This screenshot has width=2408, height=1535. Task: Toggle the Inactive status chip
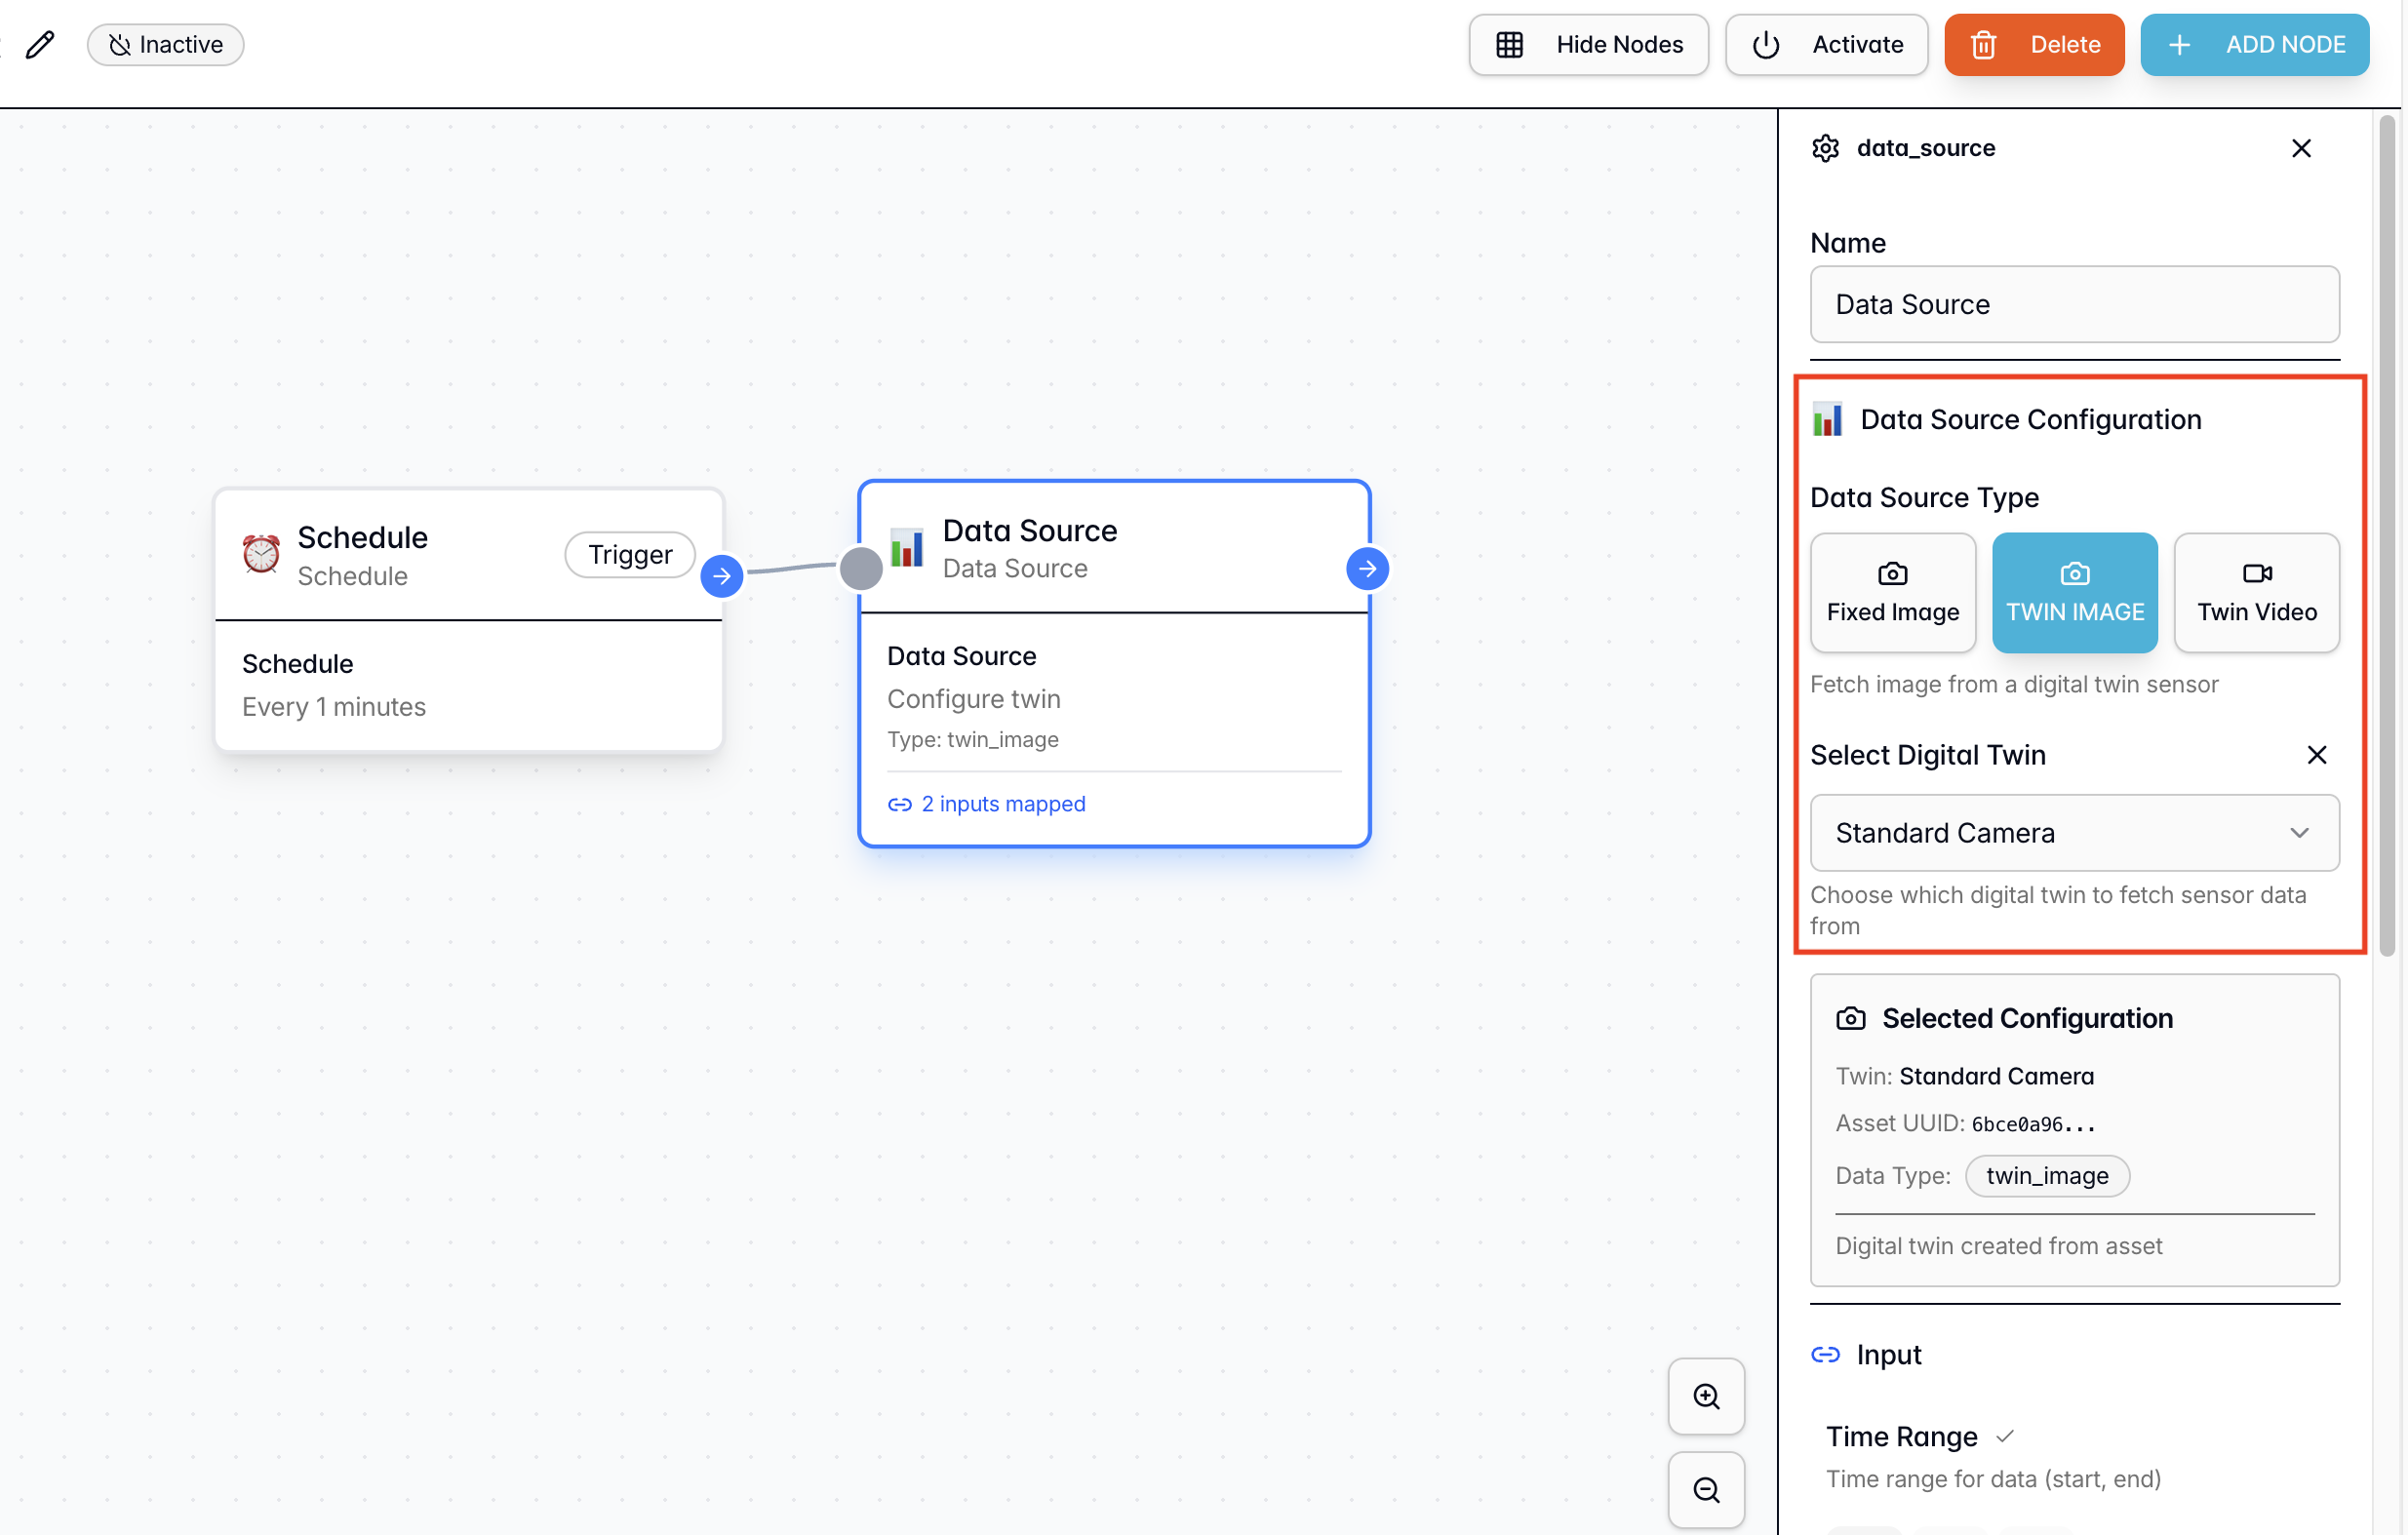click(166, 45)
